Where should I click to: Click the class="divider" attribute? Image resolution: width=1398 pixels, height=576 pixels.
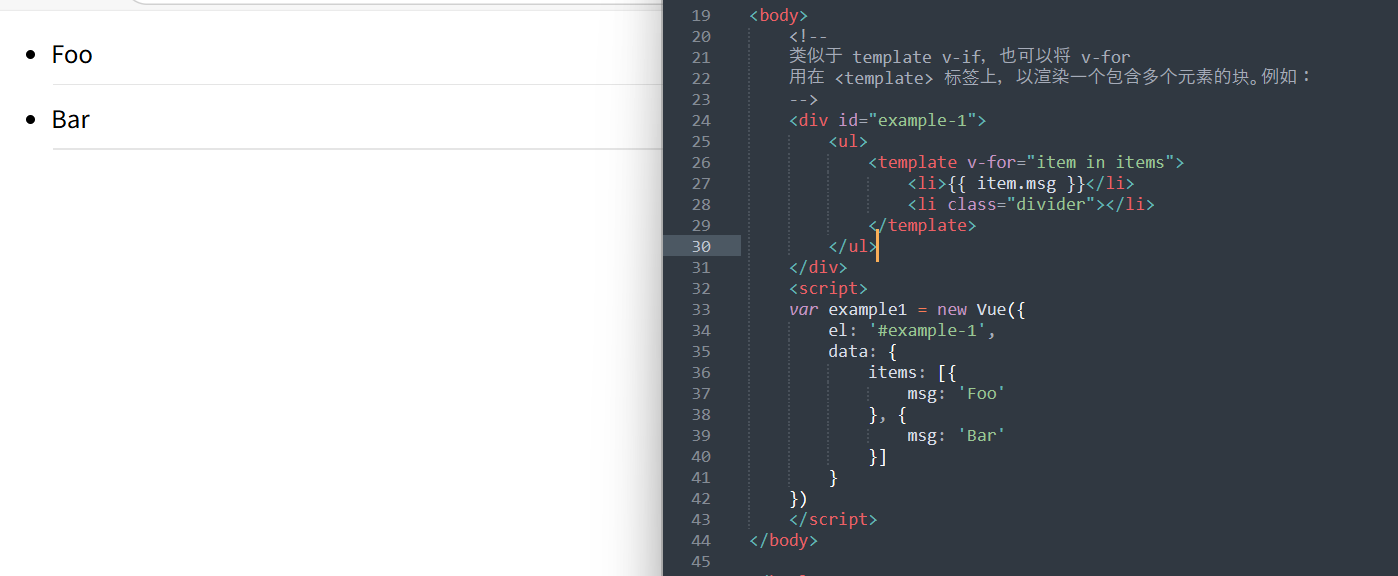(x=1021, y=204)
